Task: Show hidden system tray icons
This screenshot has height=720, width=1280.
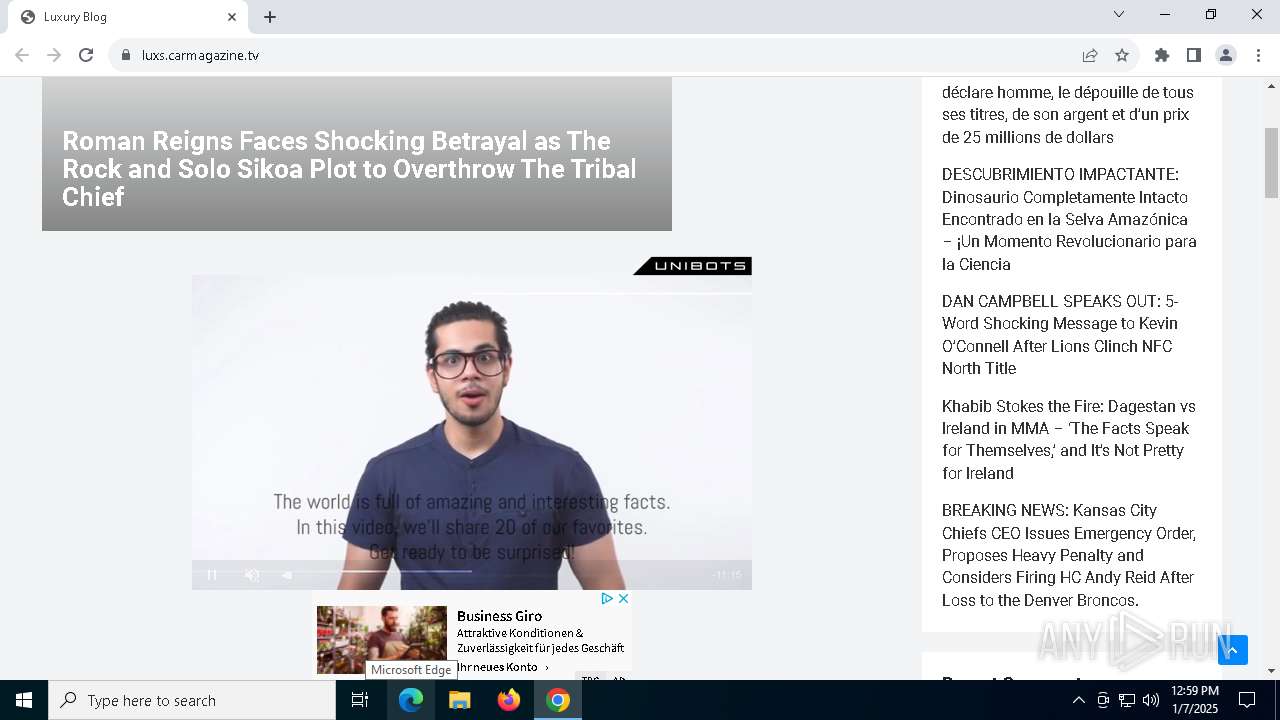Action: click(x=1078, y=700)
